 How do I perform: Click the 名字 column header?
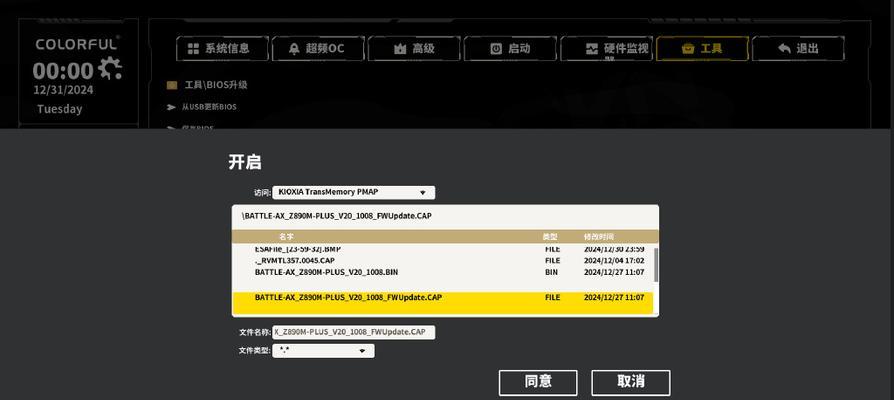coord(286,236)
